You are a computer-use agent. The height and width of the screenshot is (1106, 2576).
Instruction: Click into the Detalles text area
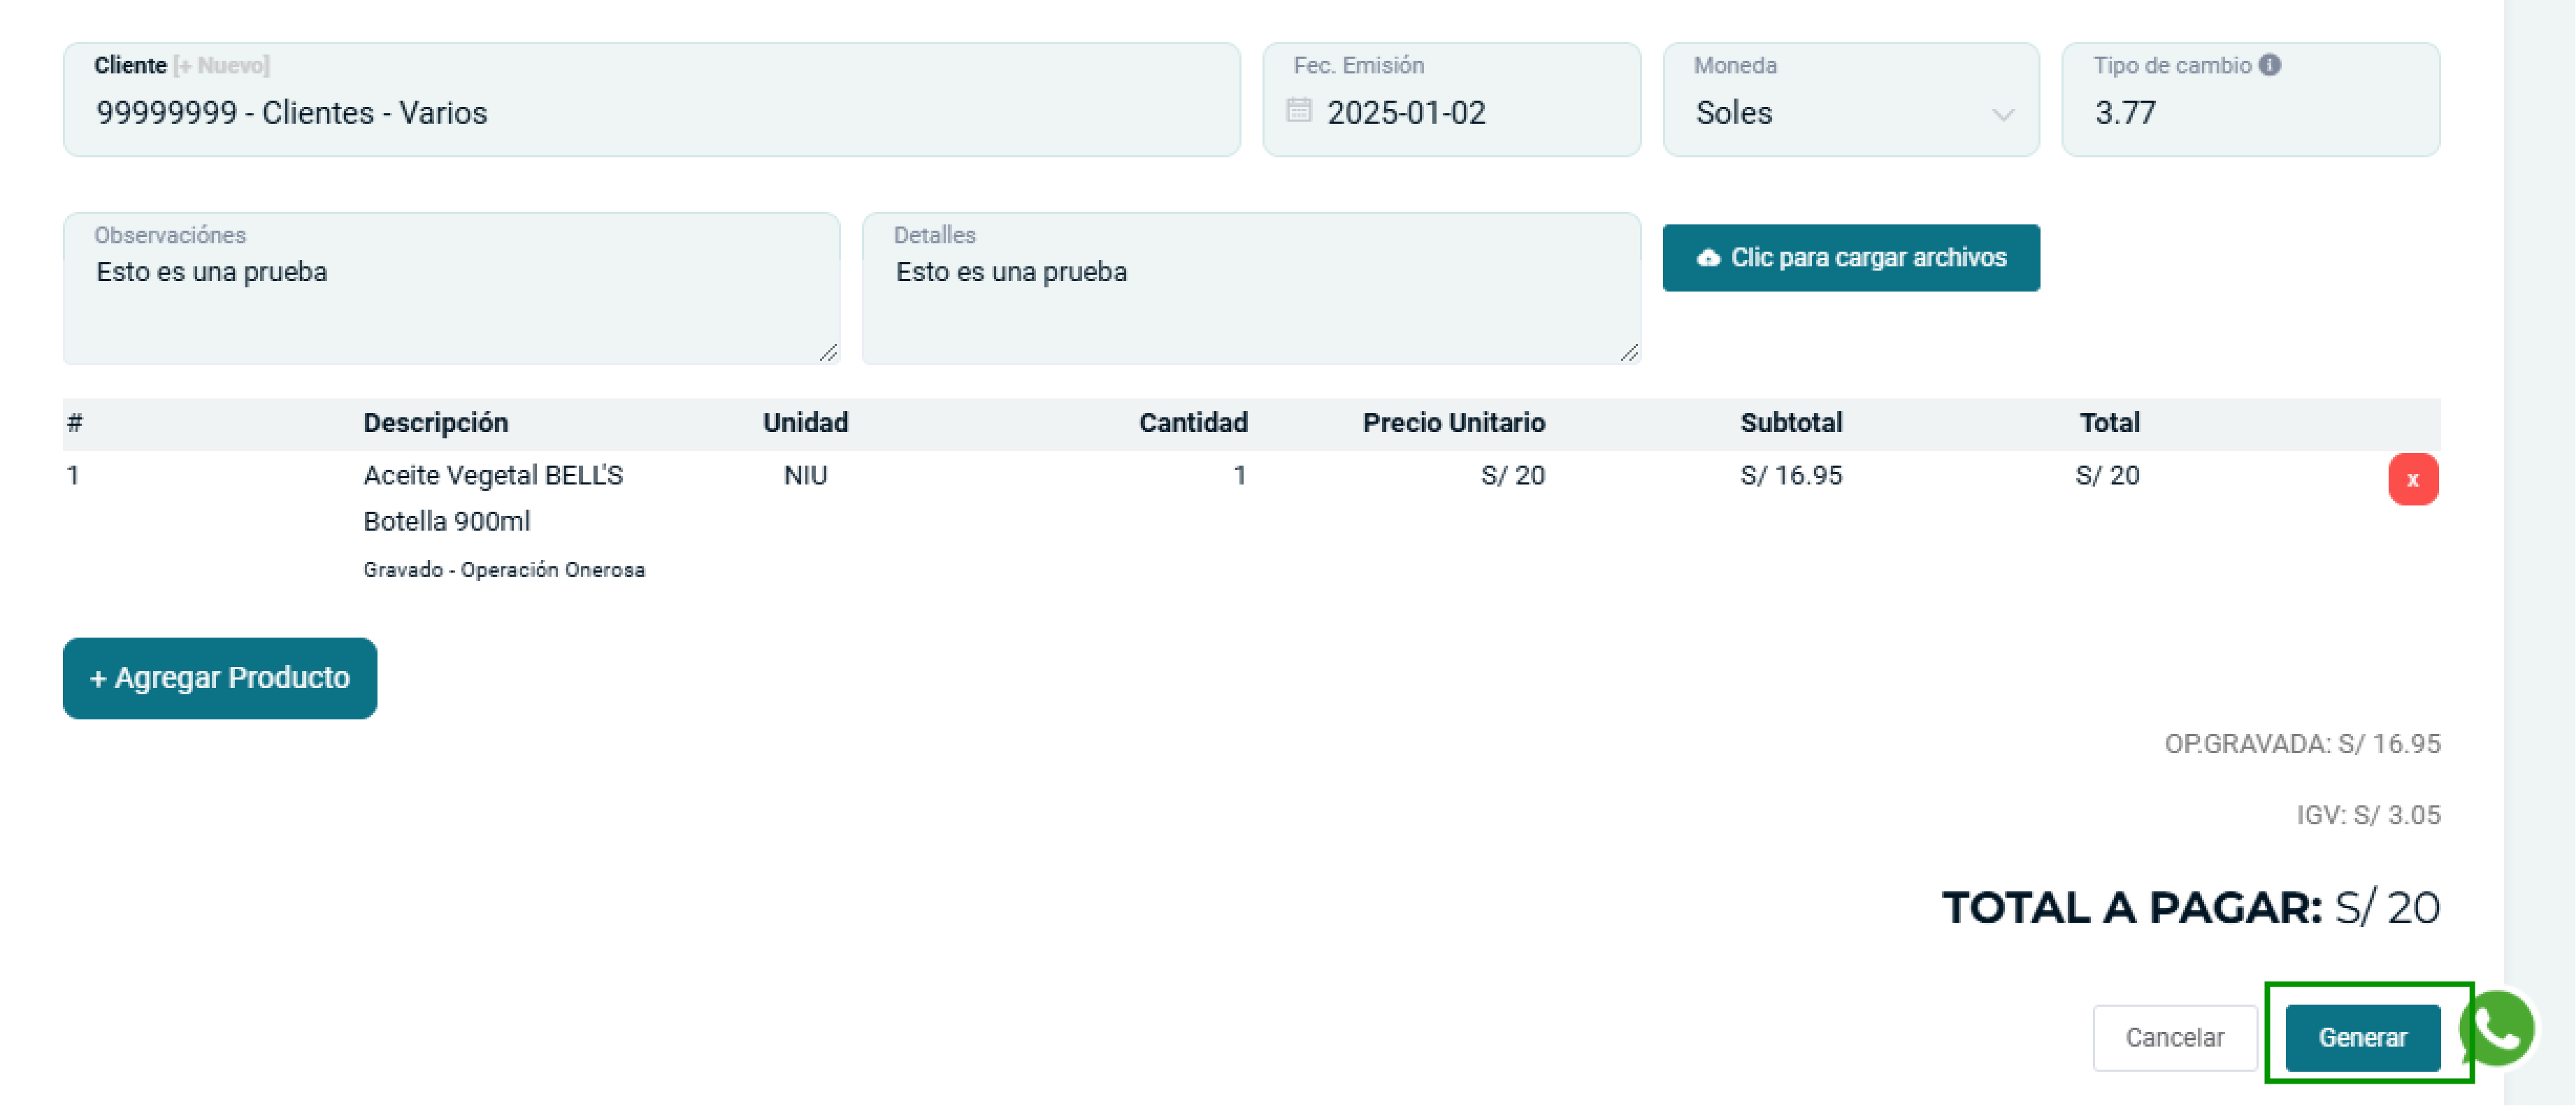[1250, 300]
